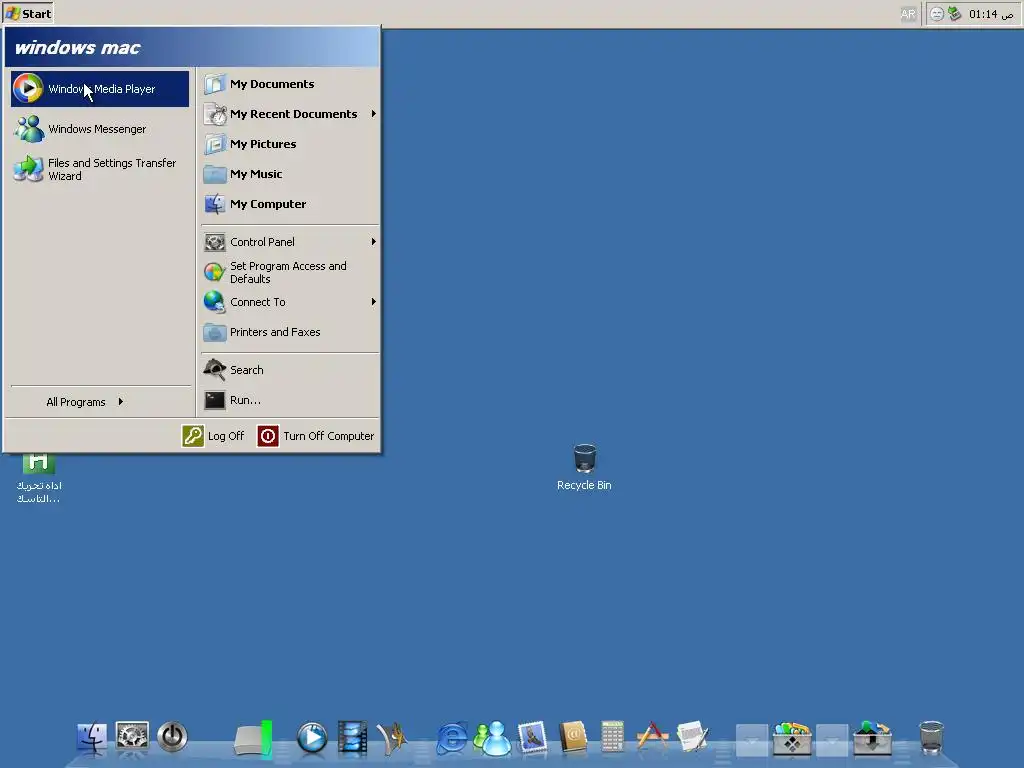The height and width of the screenshot is (768, 1024).
Task: Click the trash can in the dock
Action: pos(931,738)
